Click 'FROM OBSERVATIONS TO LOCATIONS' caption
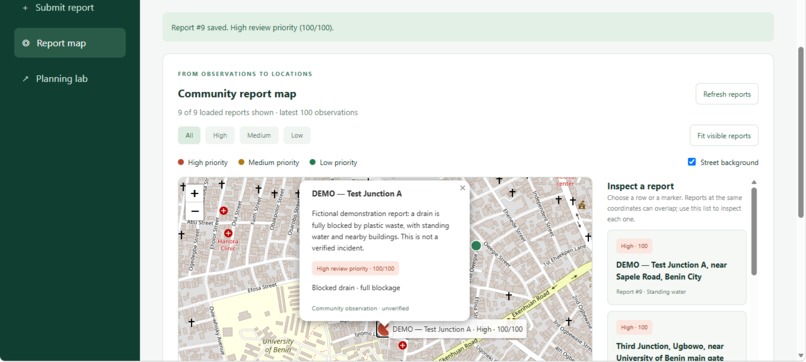Viewport: 806px width, 362px height. pos(245,74)
